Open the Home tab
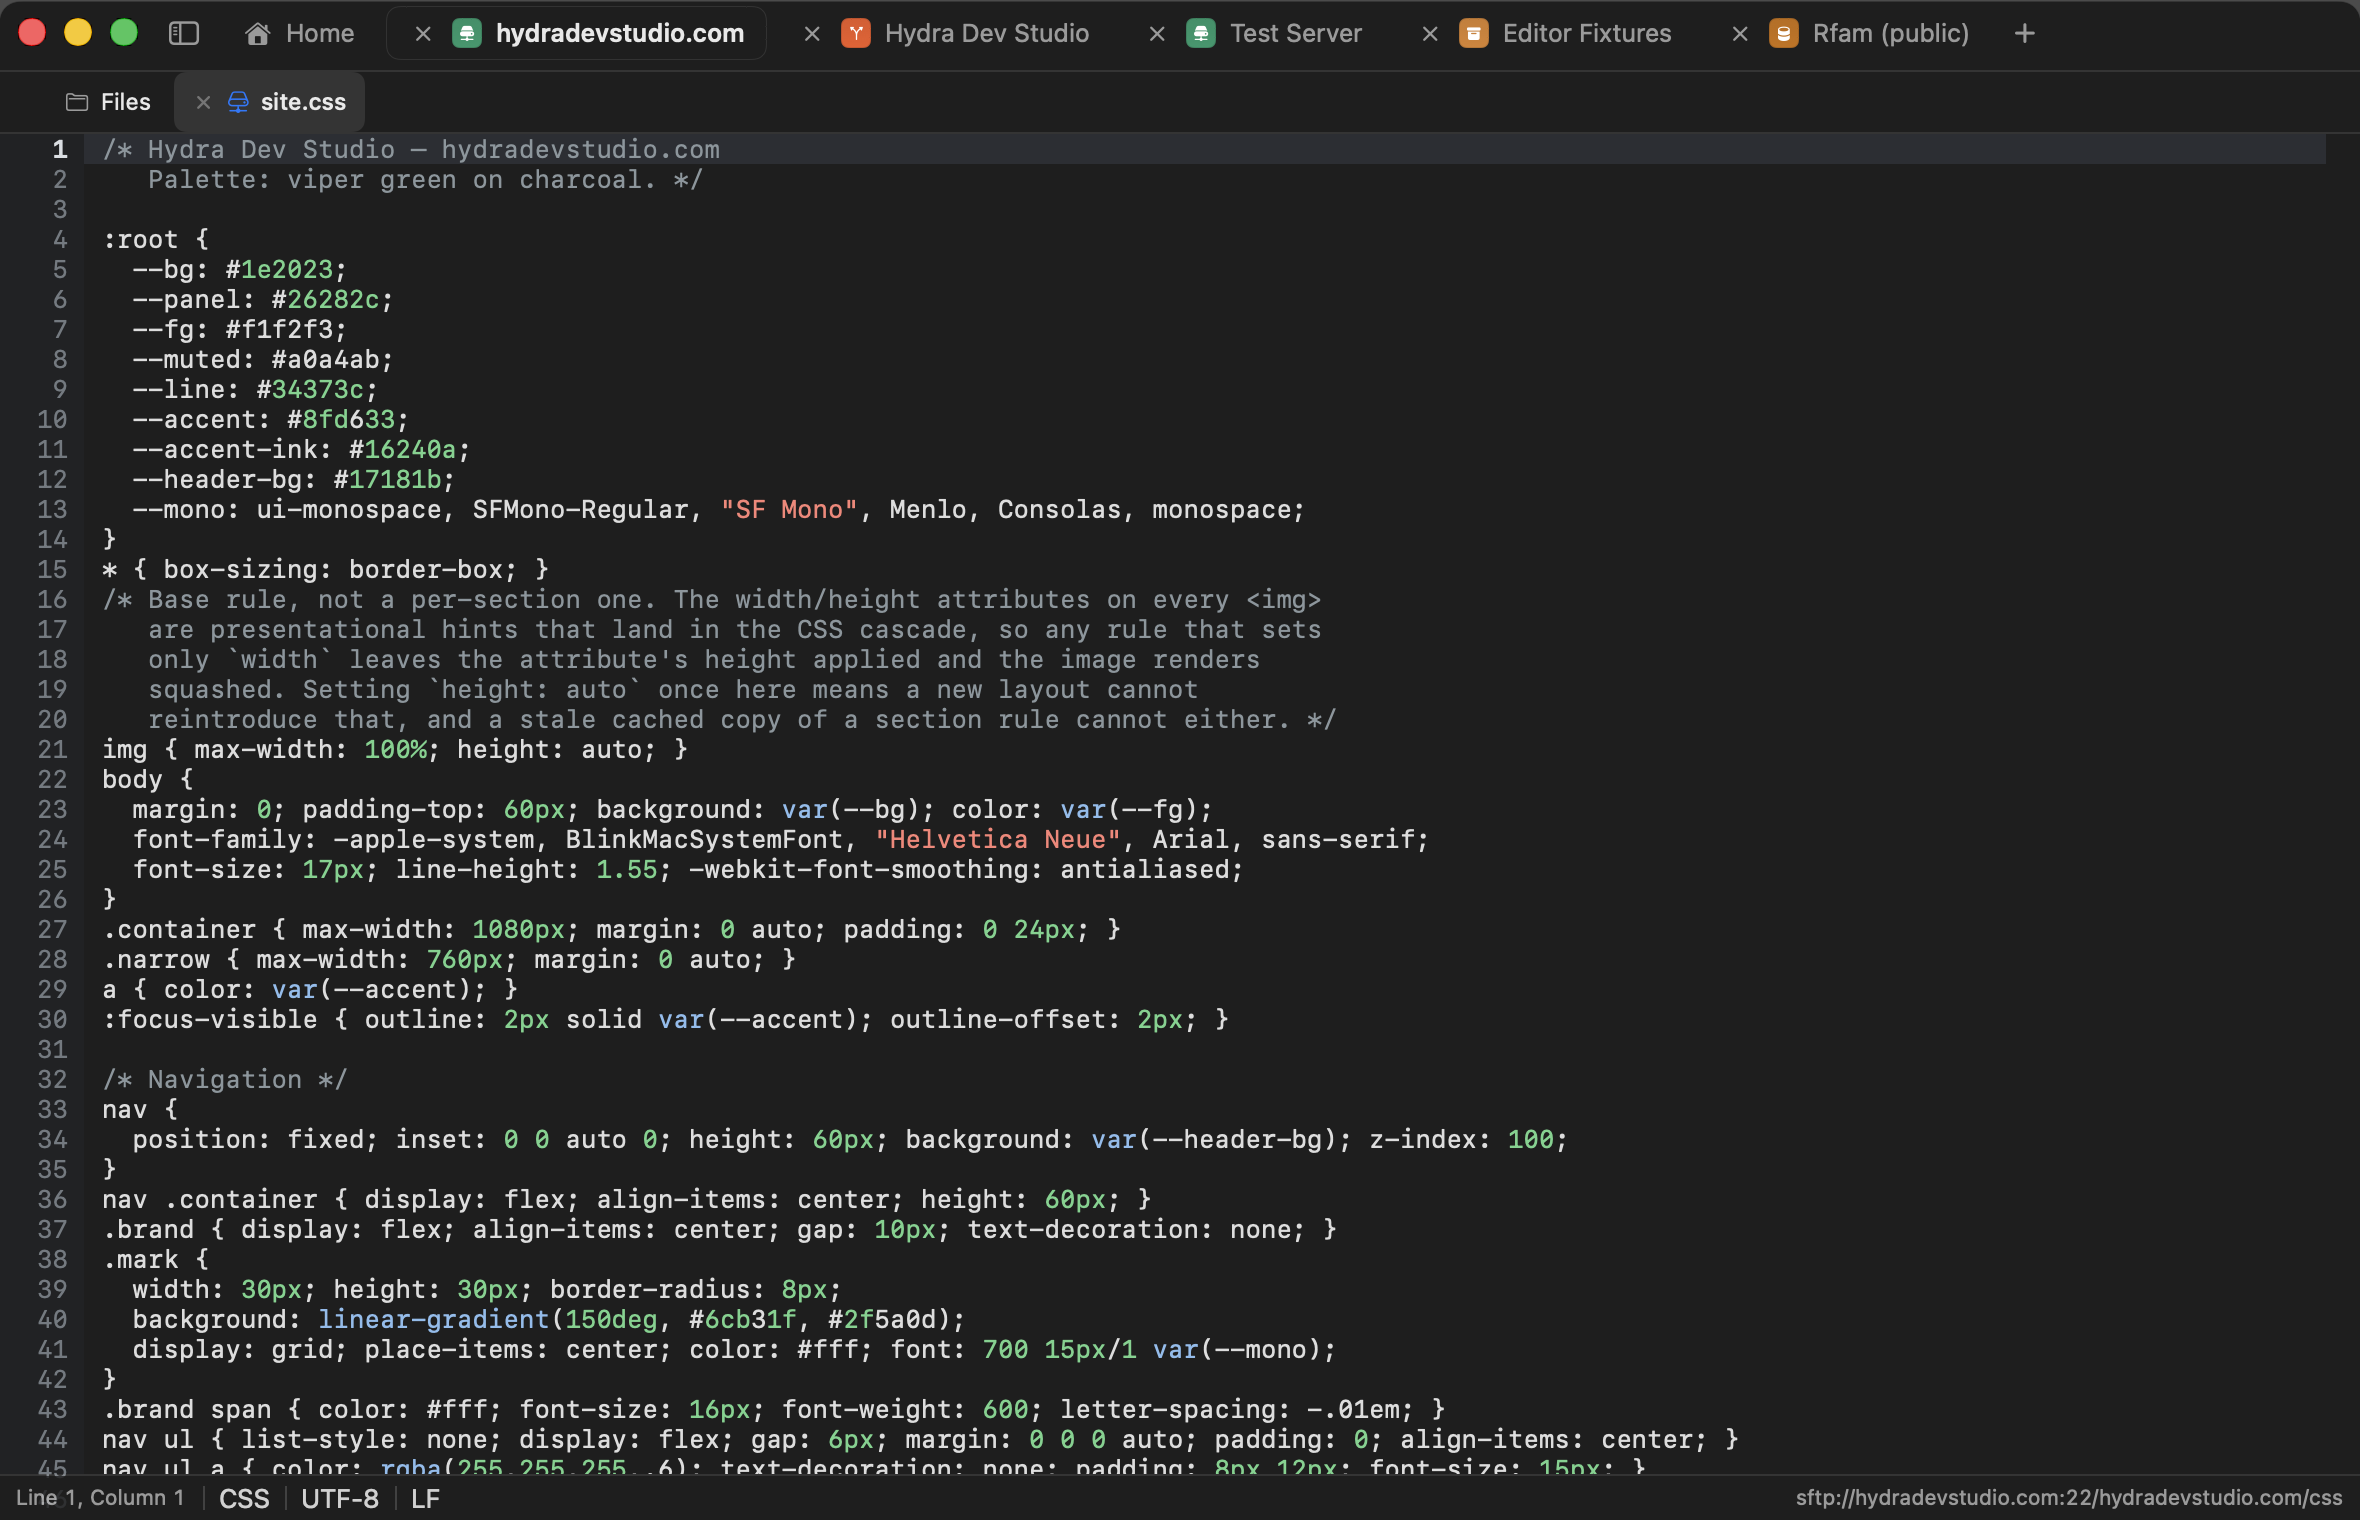This screenshot has width=2360, height=1520. point(299,33)
